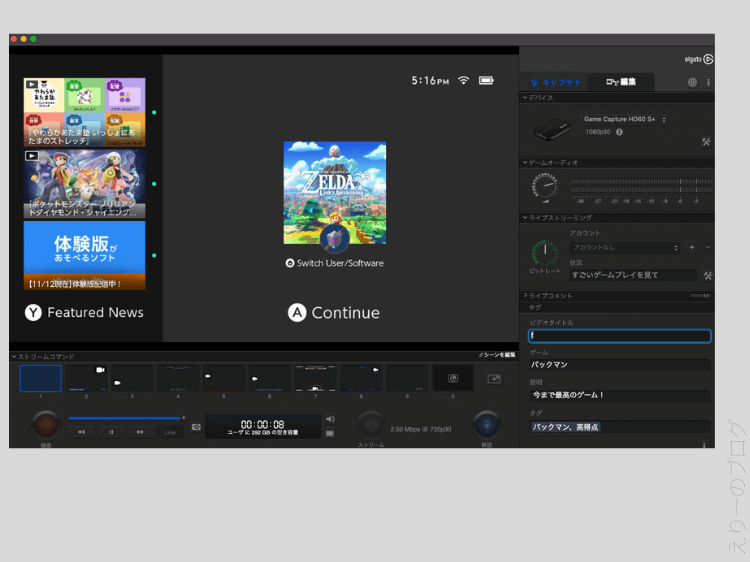Open streaming settings tools icon beside status
750x562 pixels.
tap(708, 275)
